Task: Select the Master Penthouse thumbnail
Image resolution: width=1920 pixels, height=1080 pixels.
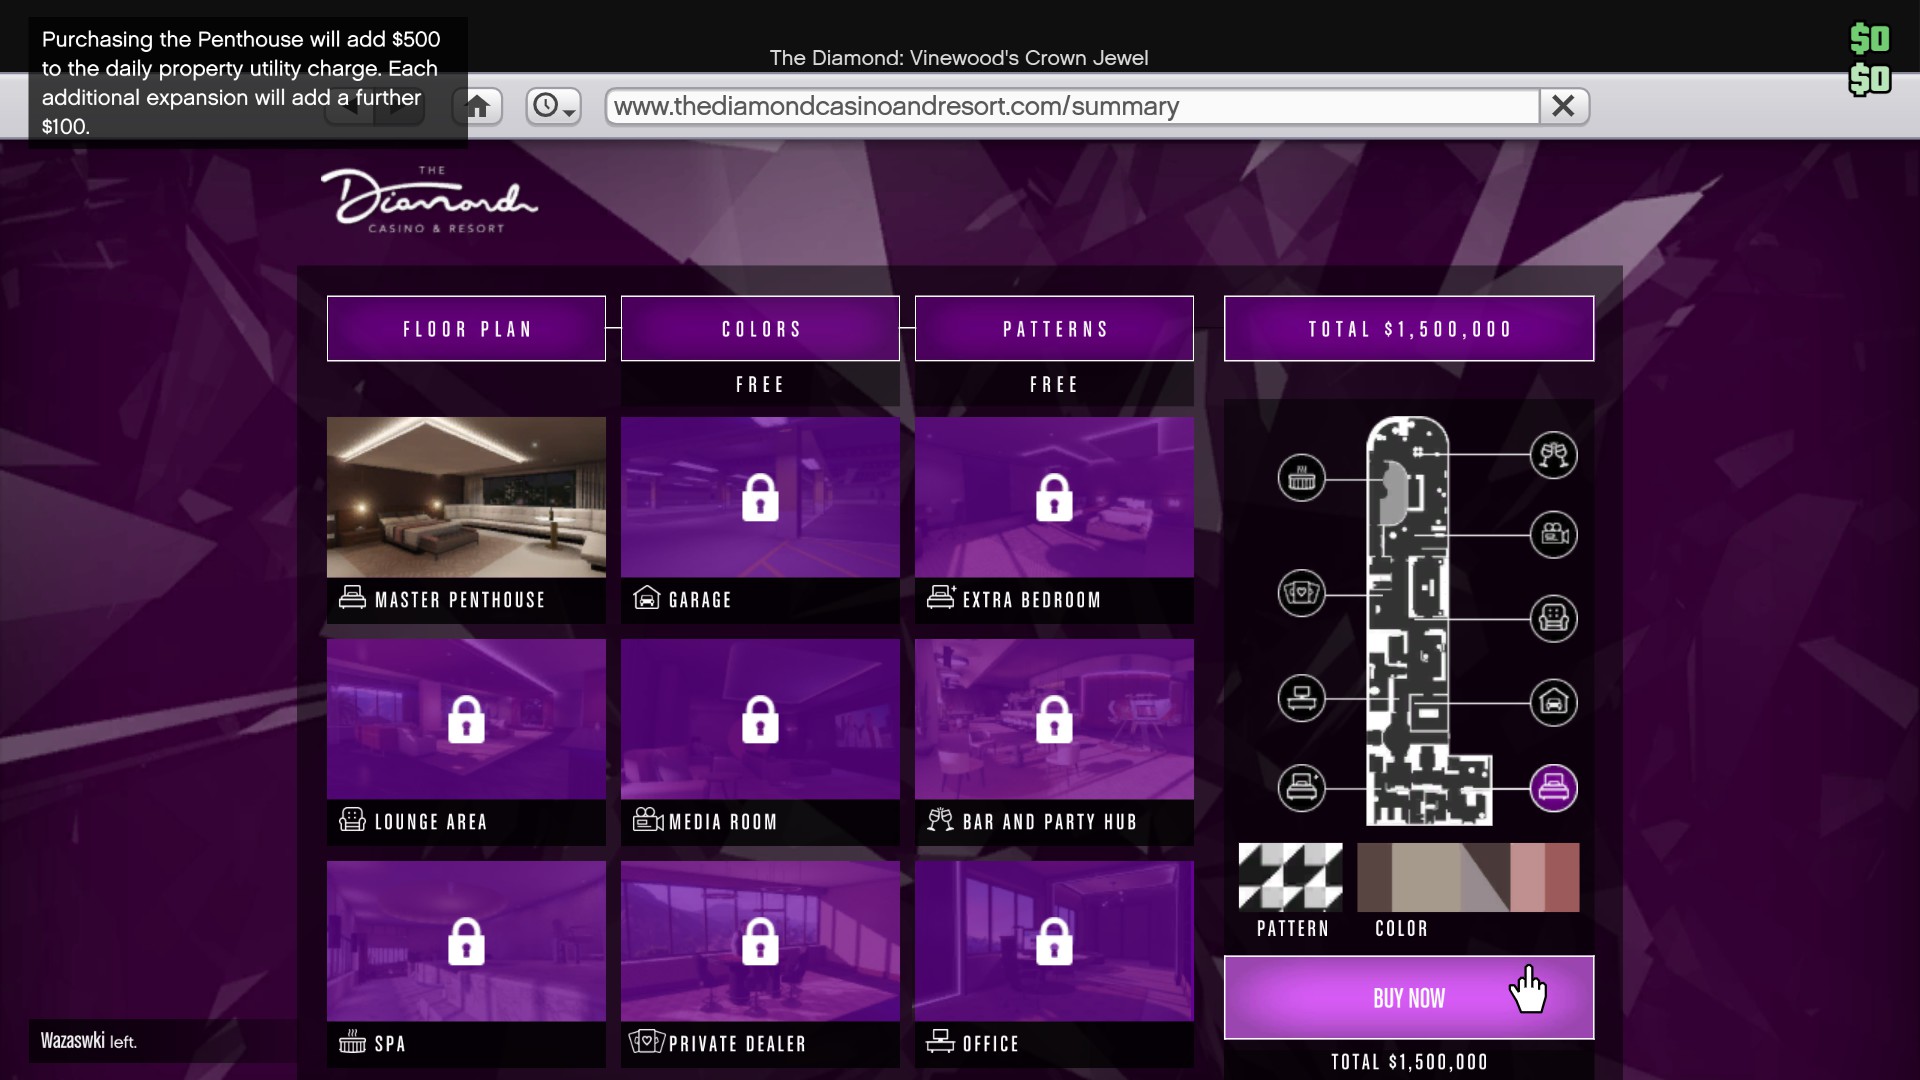Action: [466, 497]
